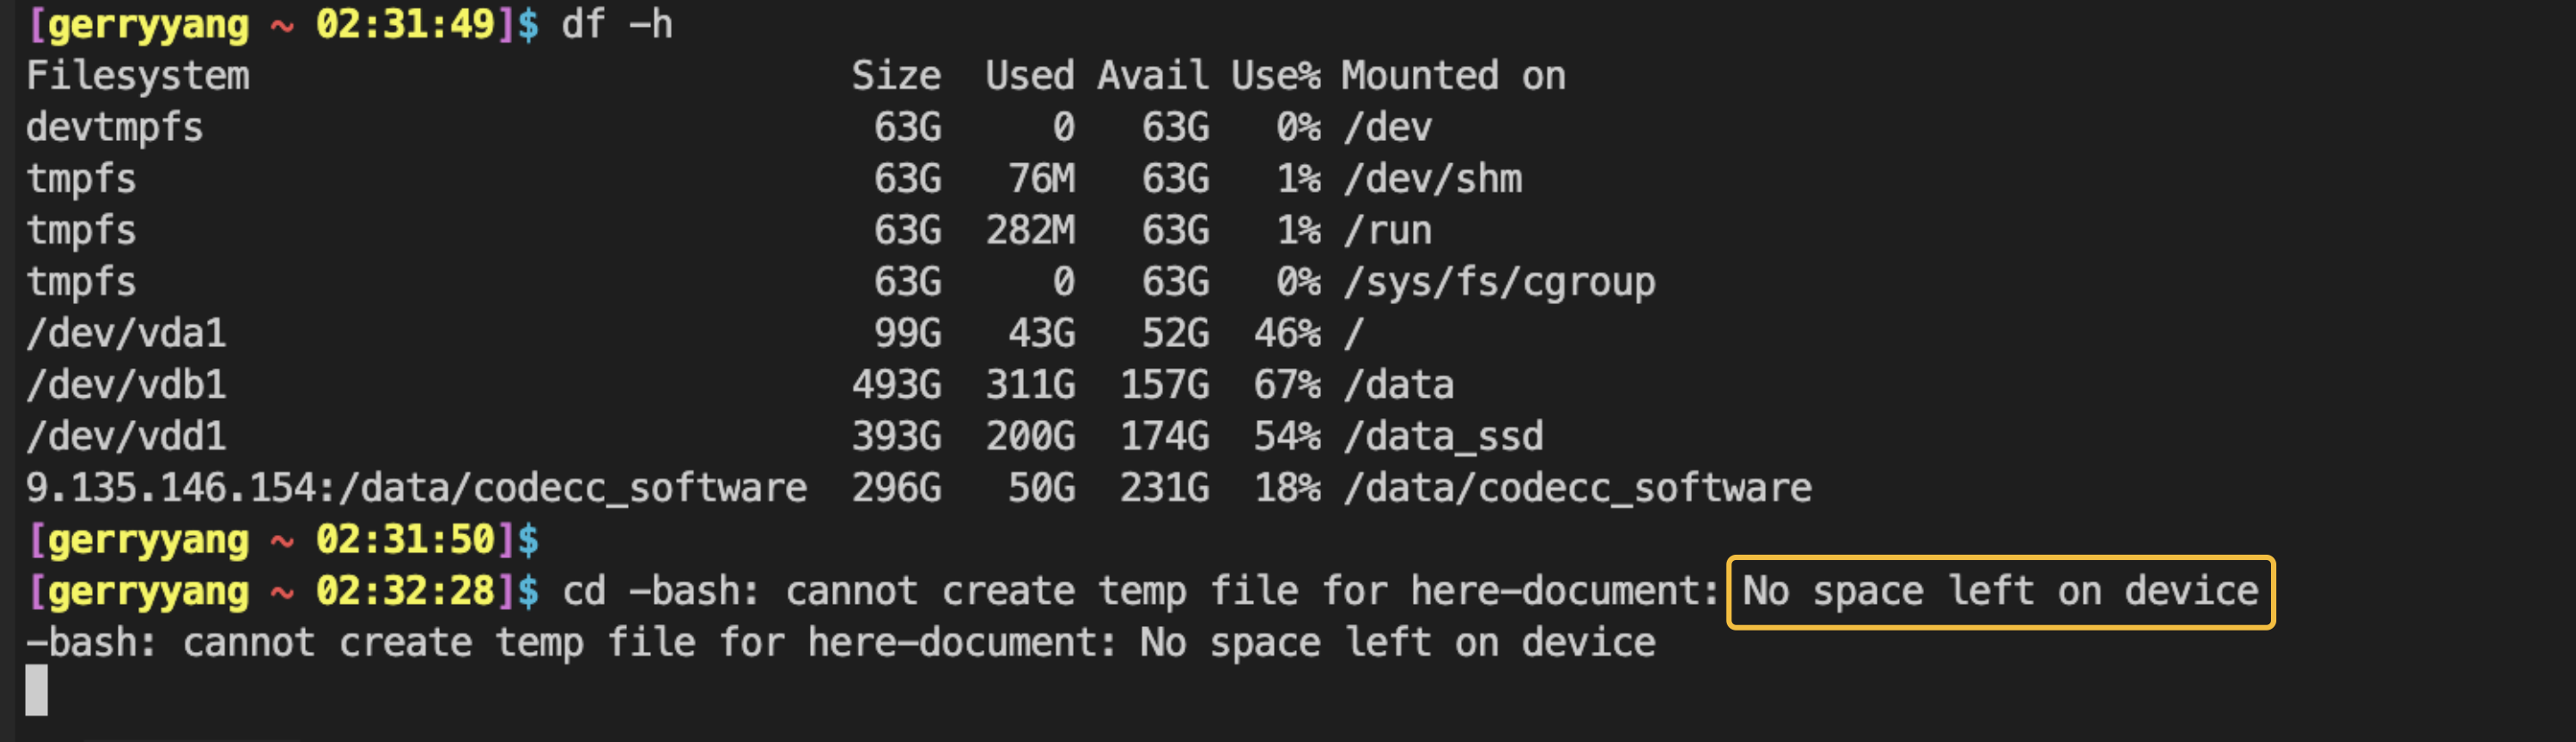
Task: Click the 9.135.146.154 NFS filesystem entry
Action: [416, 488]
